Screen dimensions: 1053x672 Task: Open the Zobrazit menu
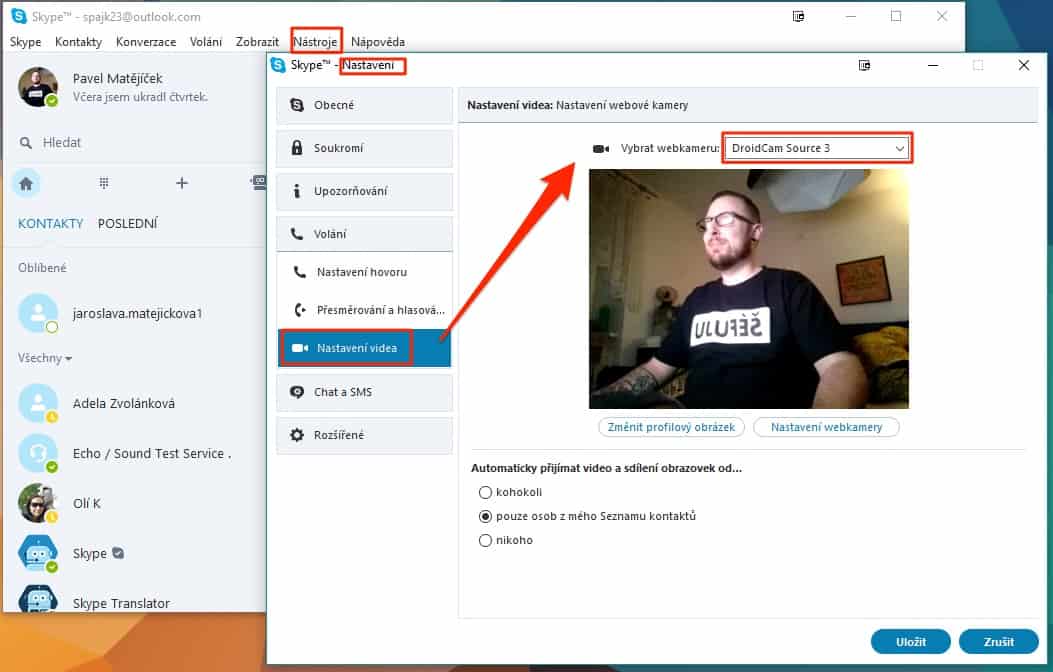tap(257, 42)
